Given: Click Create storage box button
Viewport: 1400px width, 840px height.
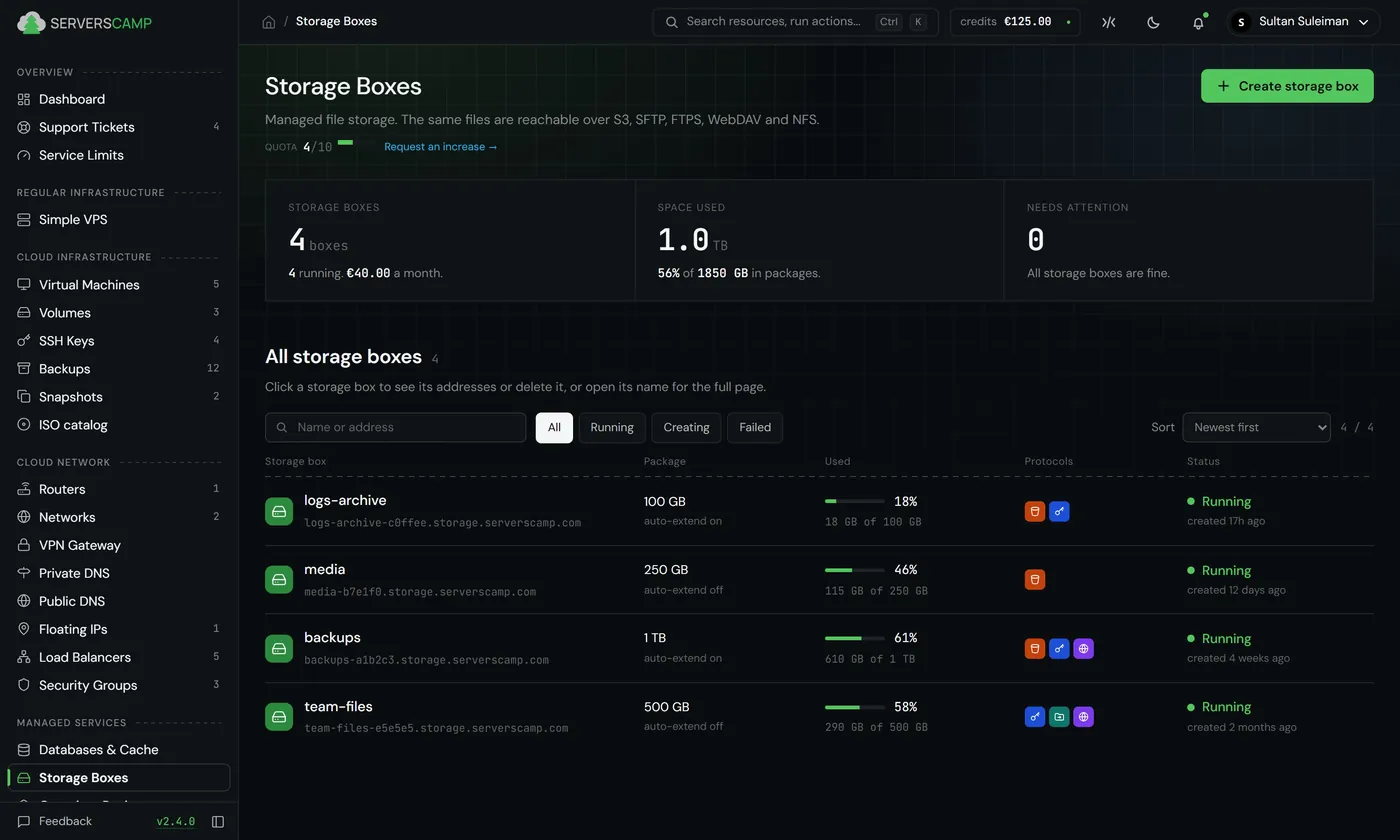Looking at the screenshot, I should tap(1287, 86).
